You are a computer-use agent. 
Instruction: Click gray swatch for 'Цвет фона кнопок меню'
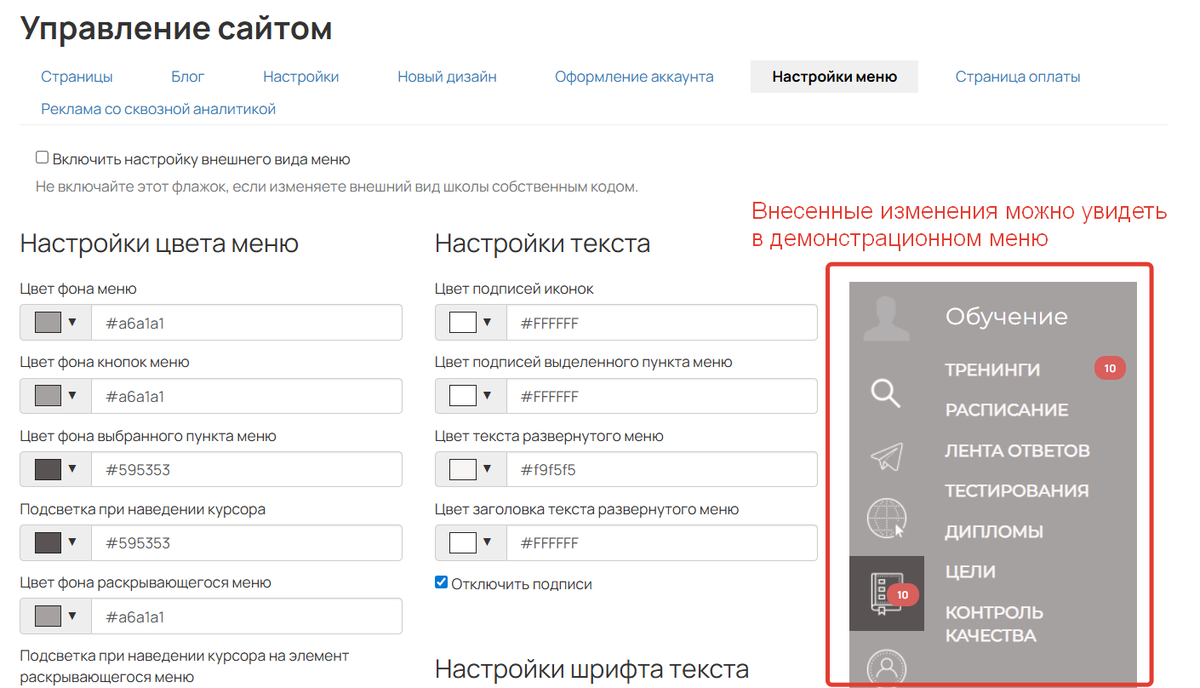pyautogui.click(x=49, y=396)
